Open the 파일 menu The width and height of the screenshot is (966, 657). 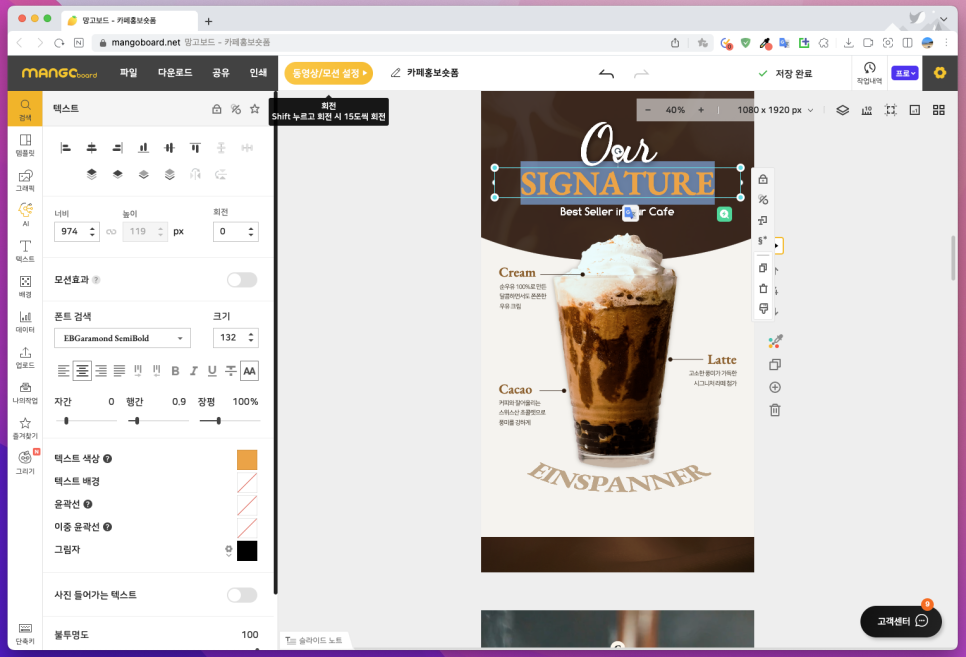pos(128,73)
